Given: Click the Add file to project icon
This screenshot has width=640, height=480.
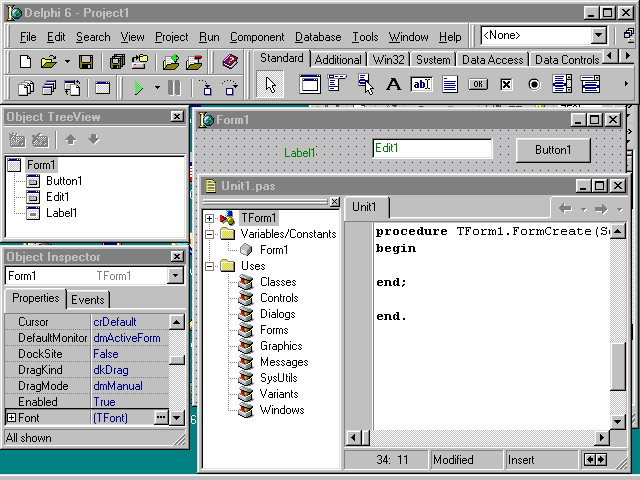Looking at the screenshot, I should click(x=171, y=62).
